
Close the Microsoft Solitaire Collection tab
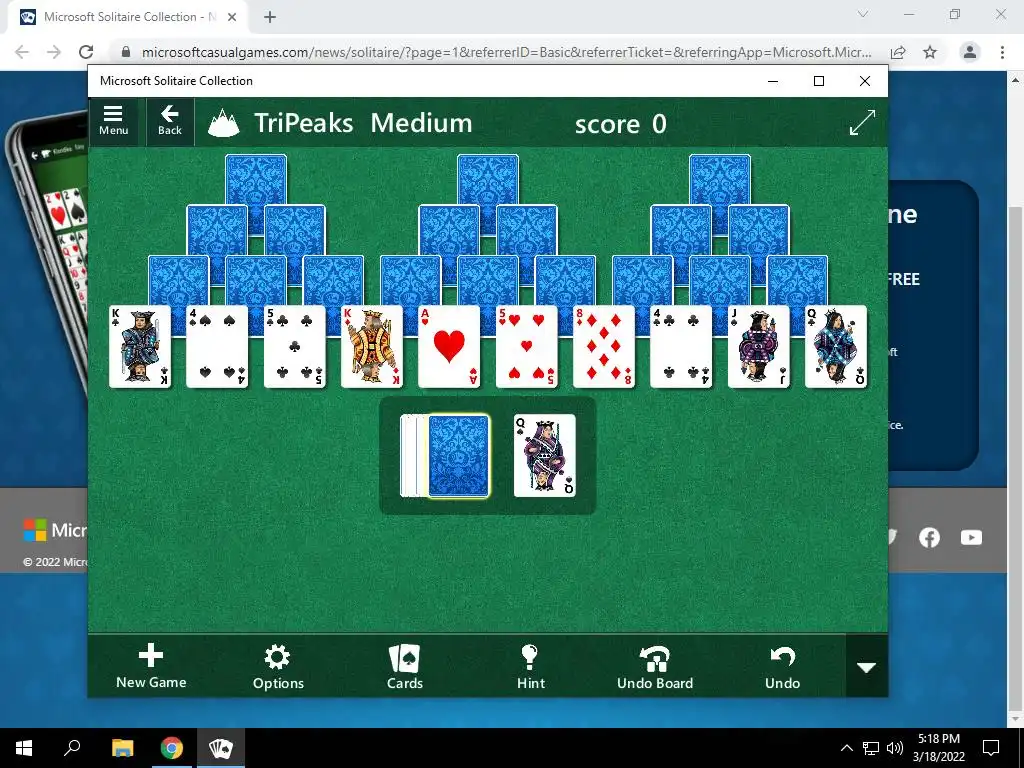click(232, 18)
